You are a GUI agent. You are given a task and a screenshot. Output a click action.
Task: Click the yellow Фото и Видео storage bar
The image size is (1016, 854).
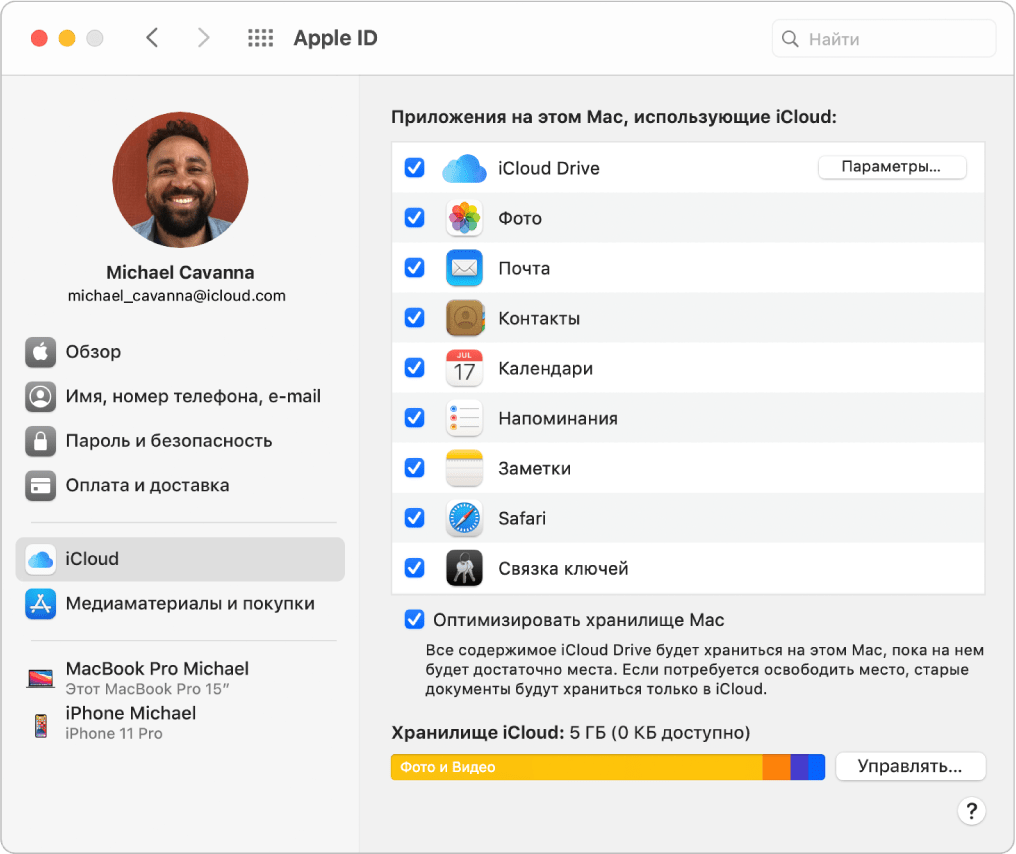(576, 767)
